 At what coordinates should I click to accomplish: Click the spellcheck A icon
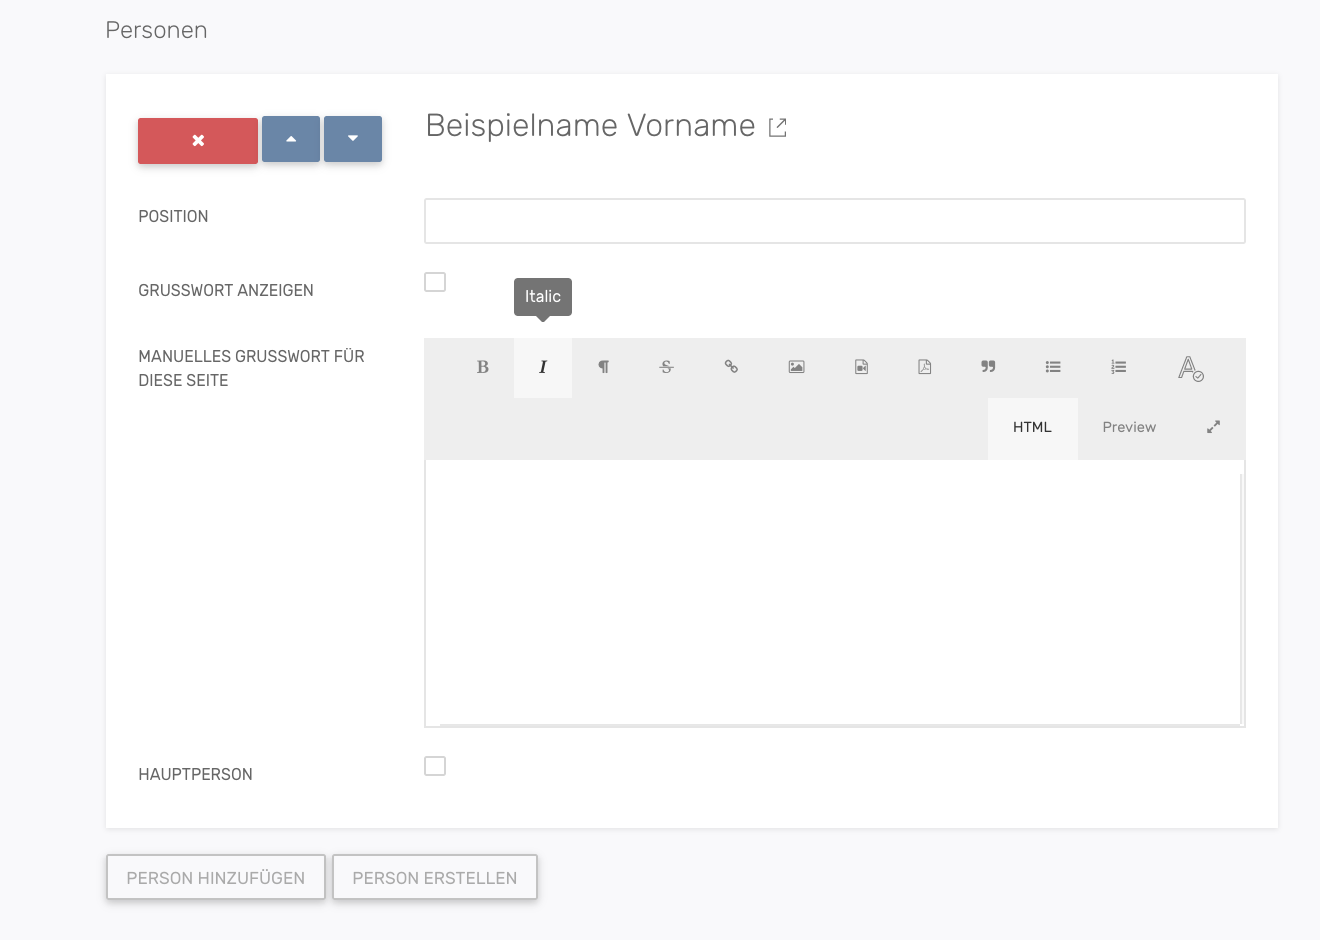(1190, 368)
